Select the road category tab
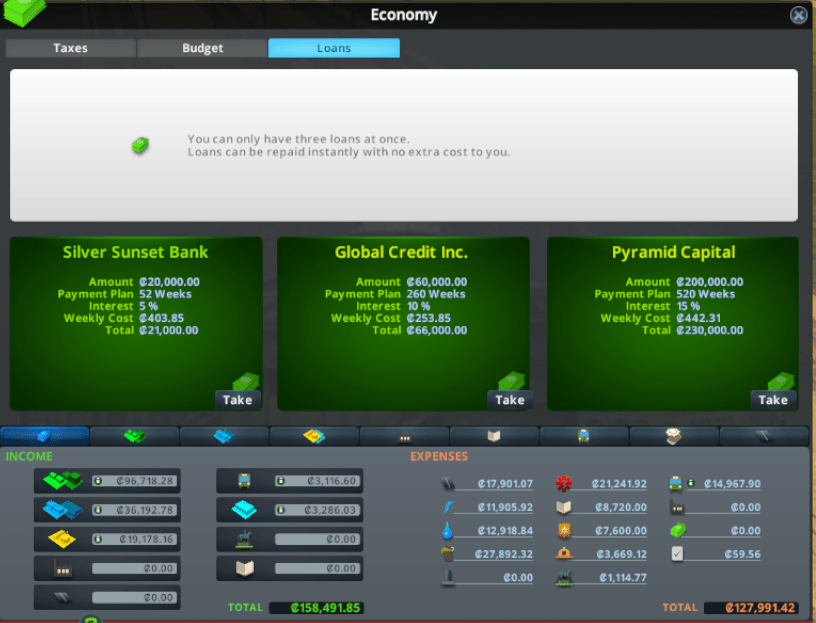This screenshot has width=816, height=623. click(x=764, y=436)
